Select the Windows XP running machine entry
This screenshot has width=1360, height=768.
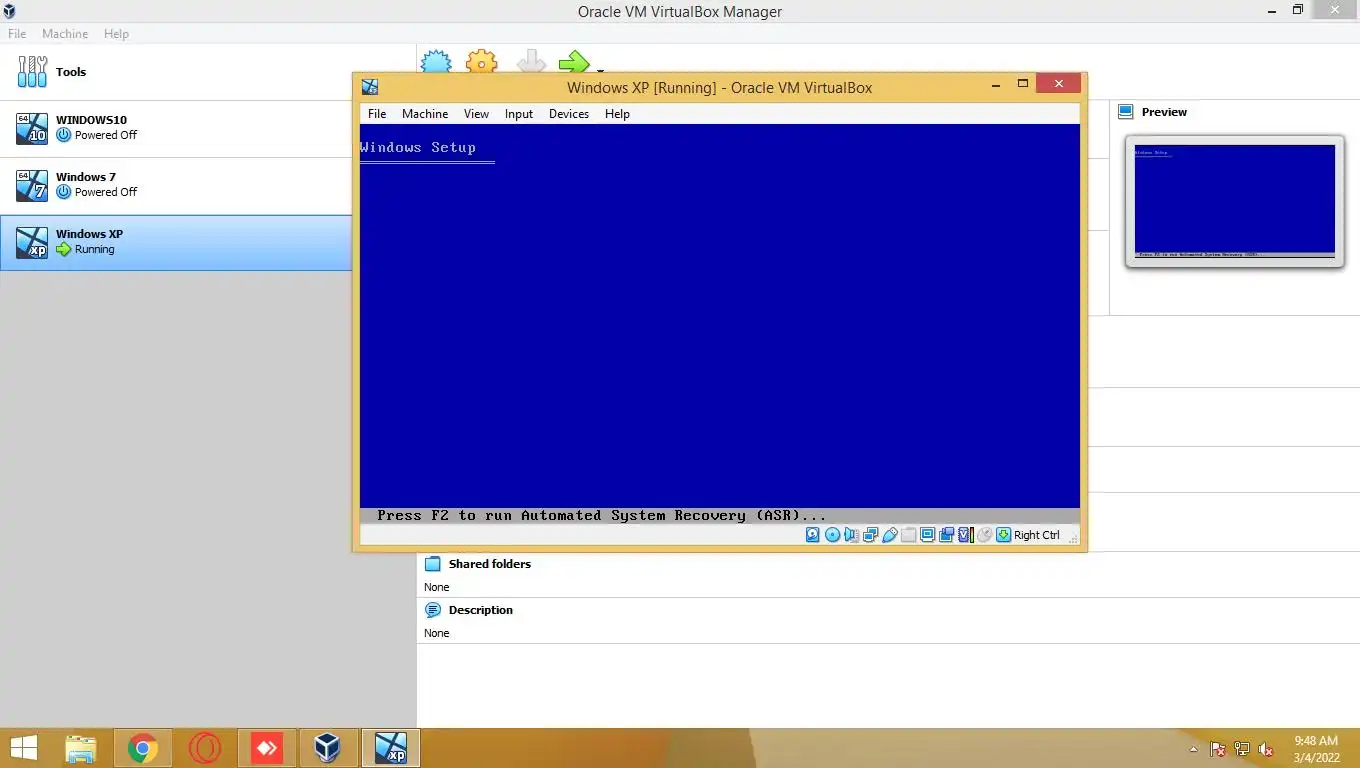(176, 242)
